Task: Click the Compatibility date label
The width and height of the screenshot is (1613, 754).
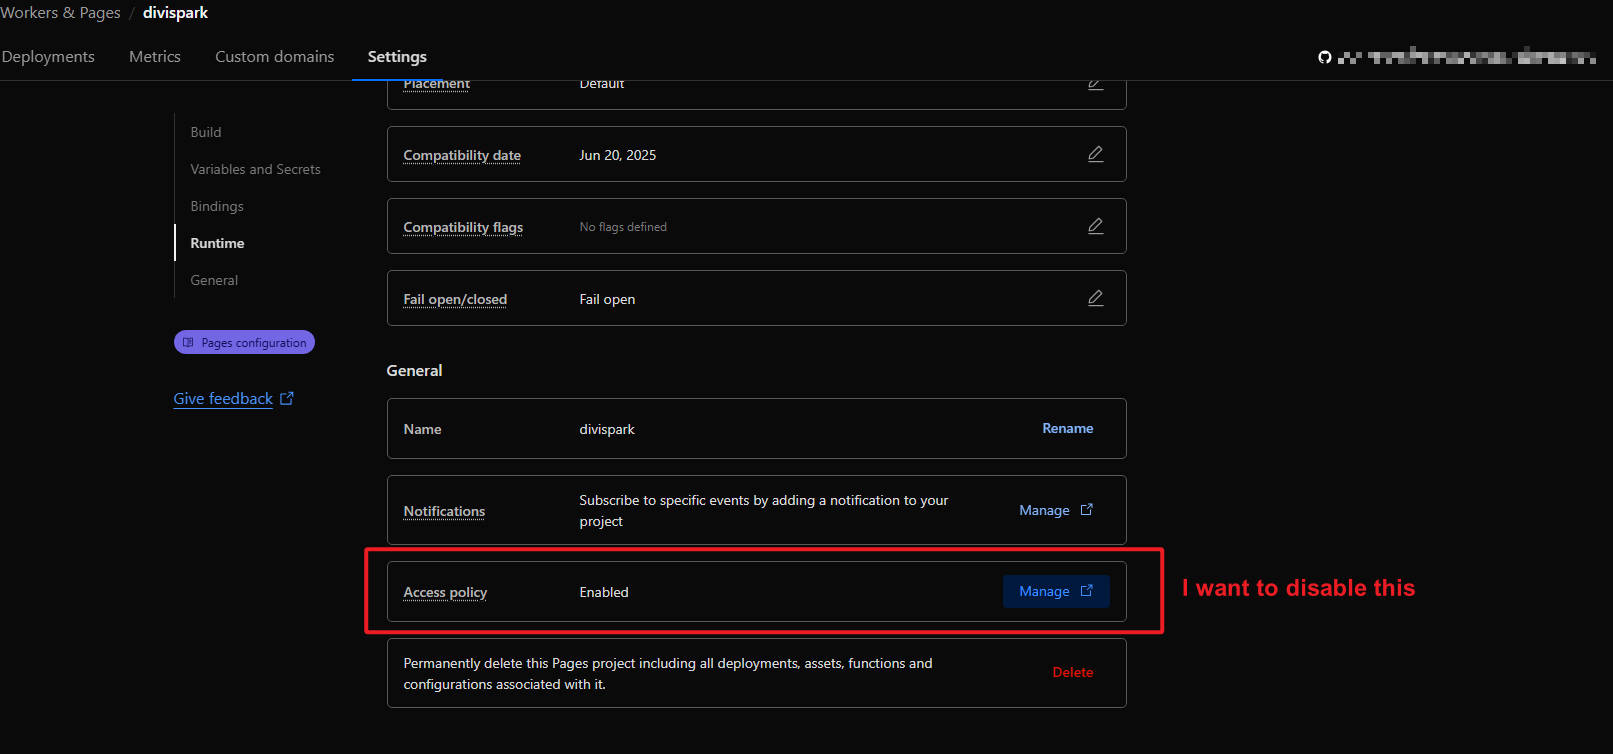Action: tap(462, 155)
